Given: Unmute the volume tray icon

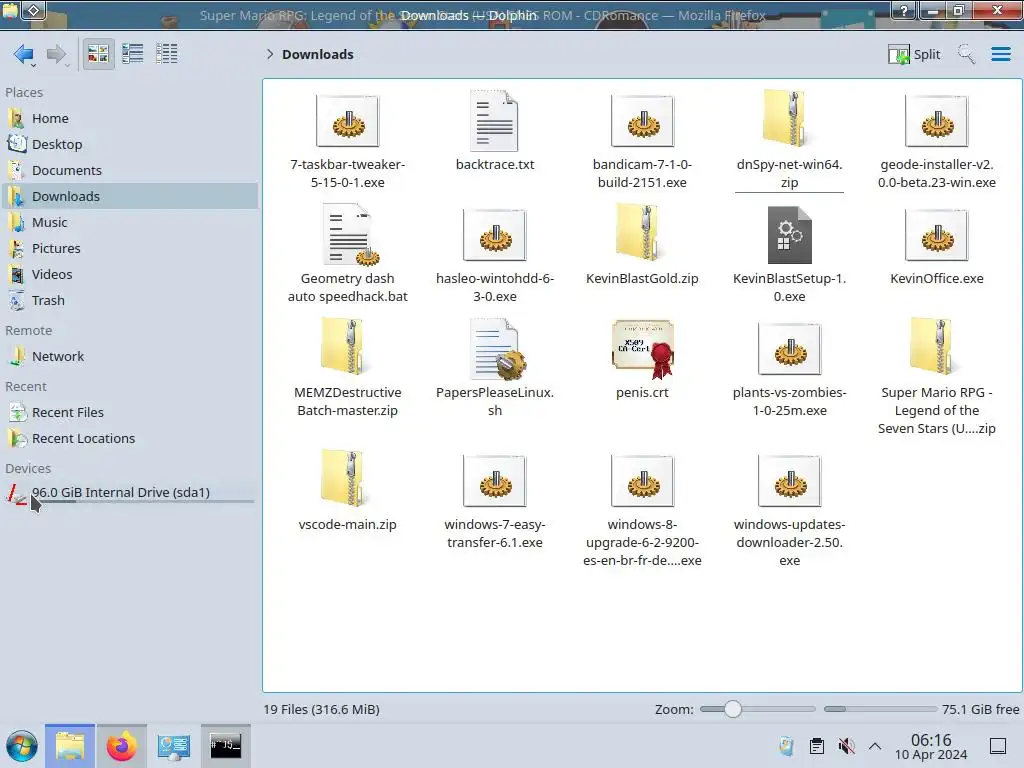Looking at the screenshot, I should [846, 746].
